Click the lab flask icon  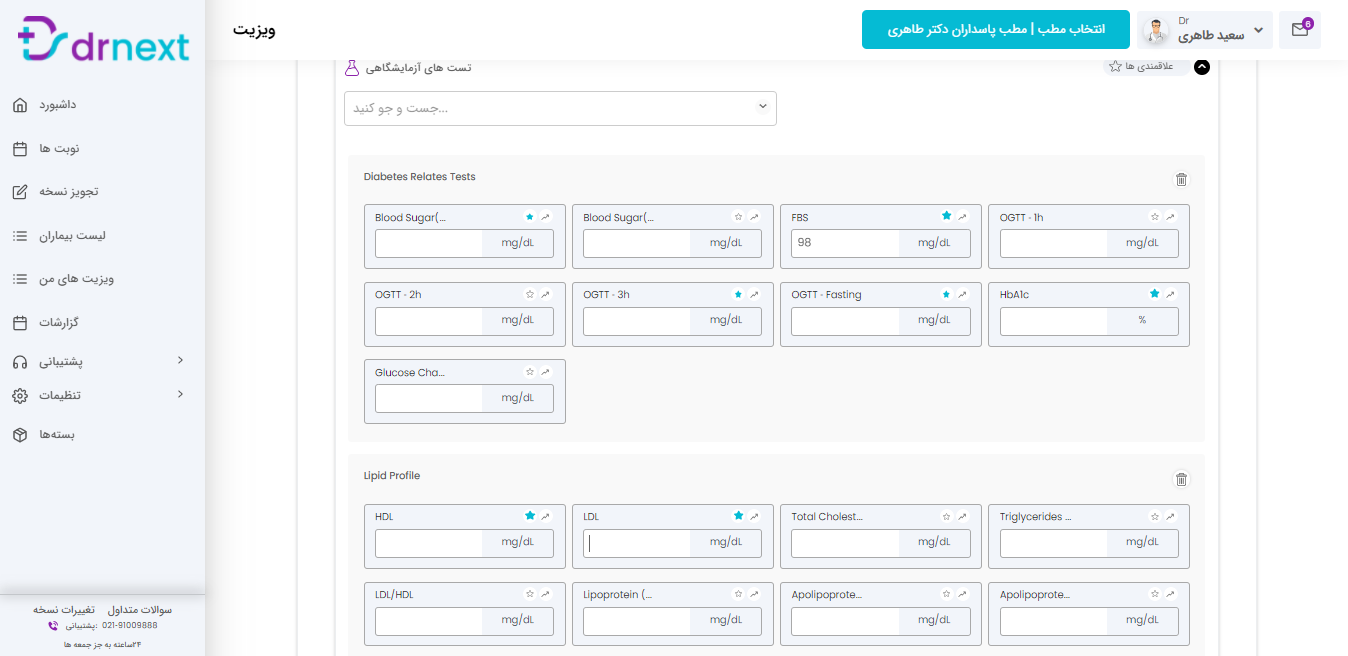click(x=351, y=68)
